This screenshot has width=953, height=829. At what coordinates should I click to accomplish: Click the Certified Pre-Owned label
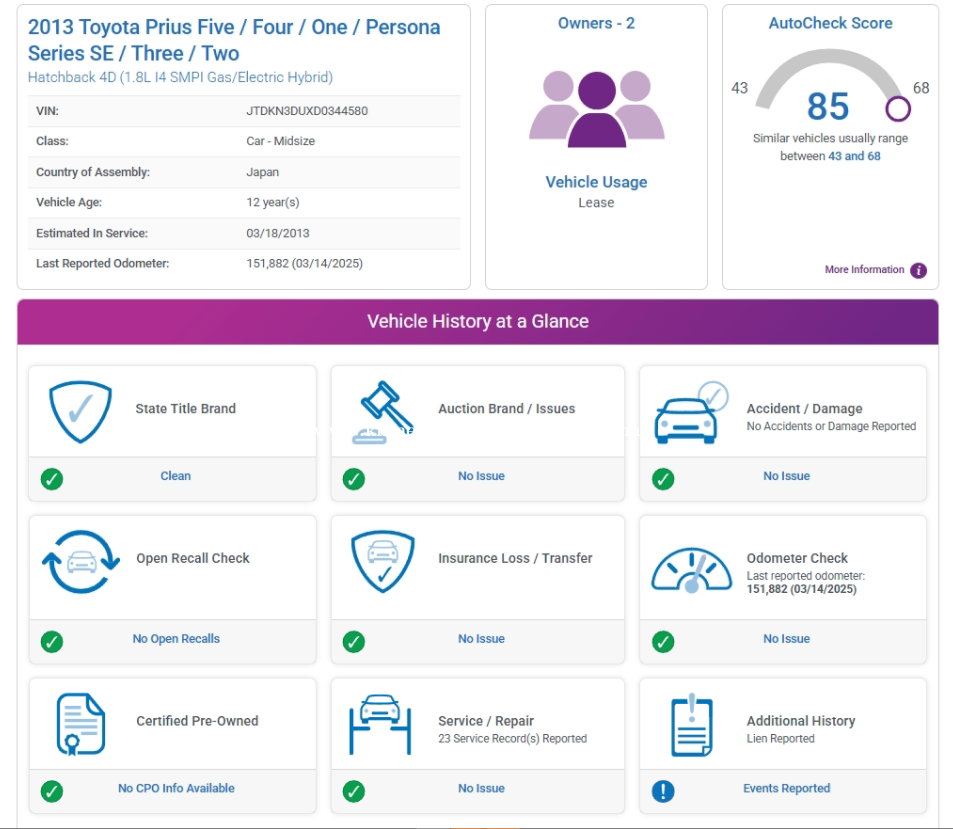(x=197, y=721)
